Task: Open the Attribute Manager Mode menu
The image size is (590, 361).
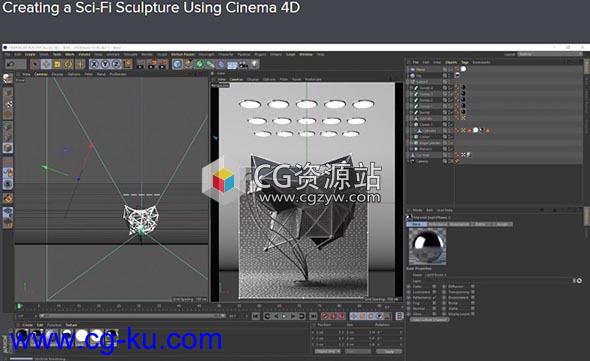Action: (417, 210)
